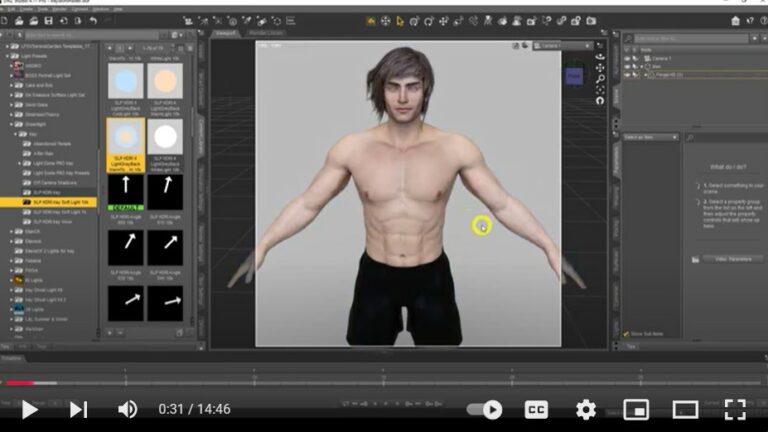This screenshot has width=768, height=432.
Task: Enter fullscreen video mode
Action: point(735,409)
